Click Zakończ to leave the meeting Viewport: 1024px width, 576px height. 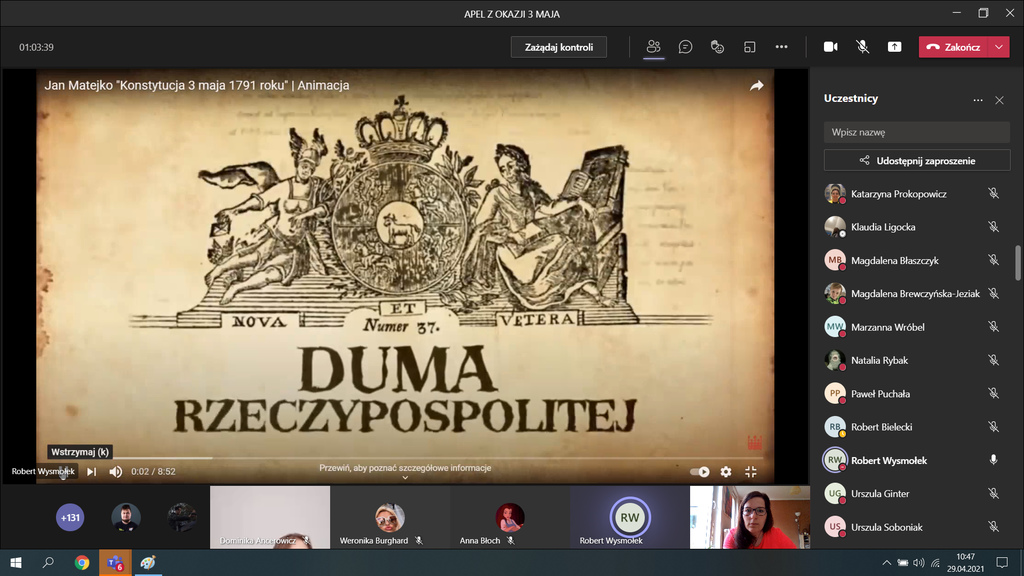954,47
